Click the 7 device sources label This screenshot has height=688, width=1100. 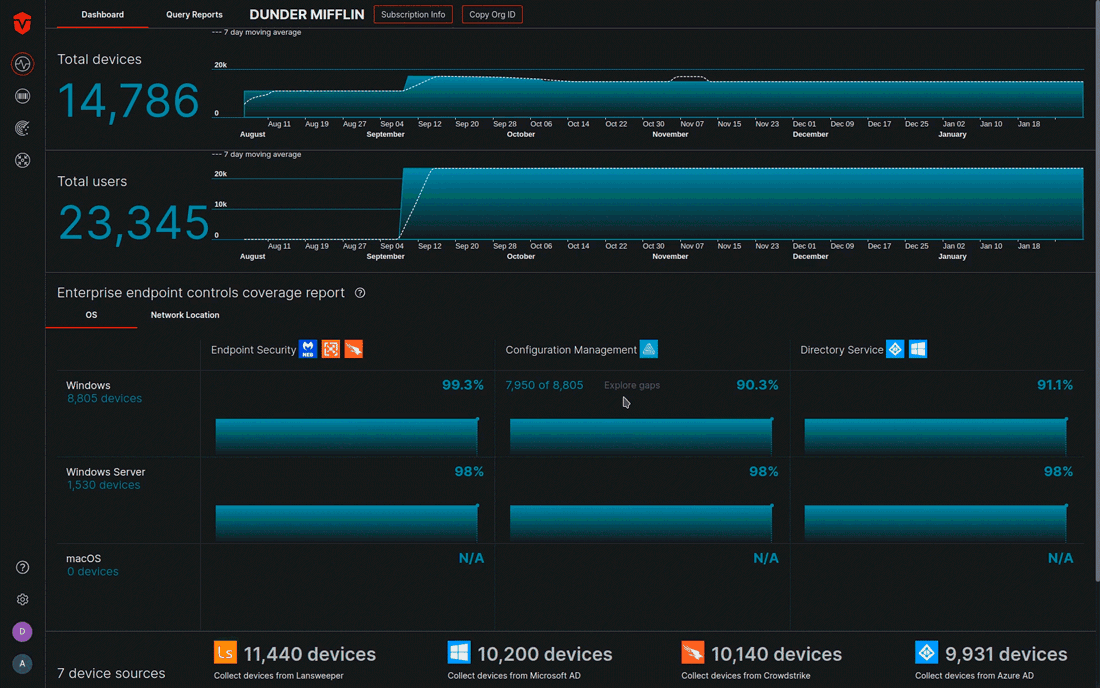pos(111,673)
